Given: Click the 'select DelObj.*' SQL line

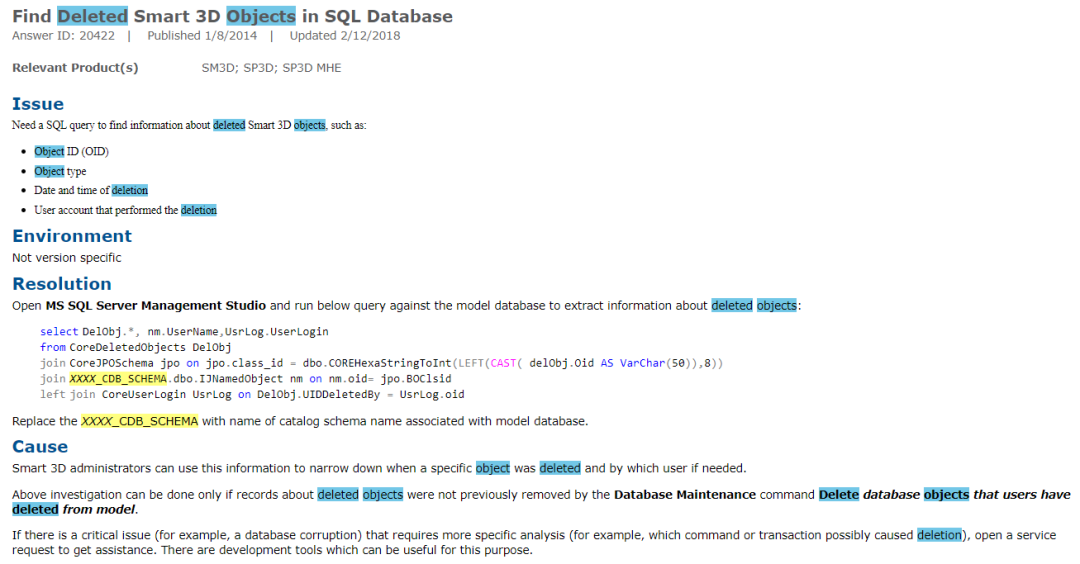Looking at the screenshot, I should 184,332.
